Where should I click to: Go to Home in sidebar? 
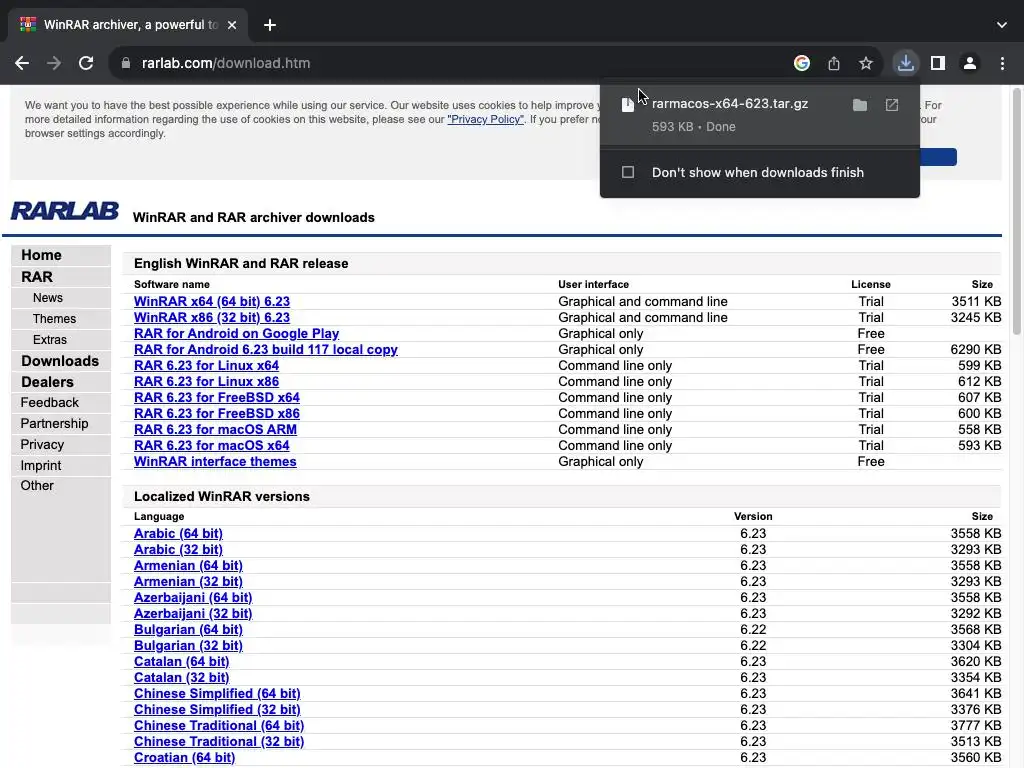[41, 255]
